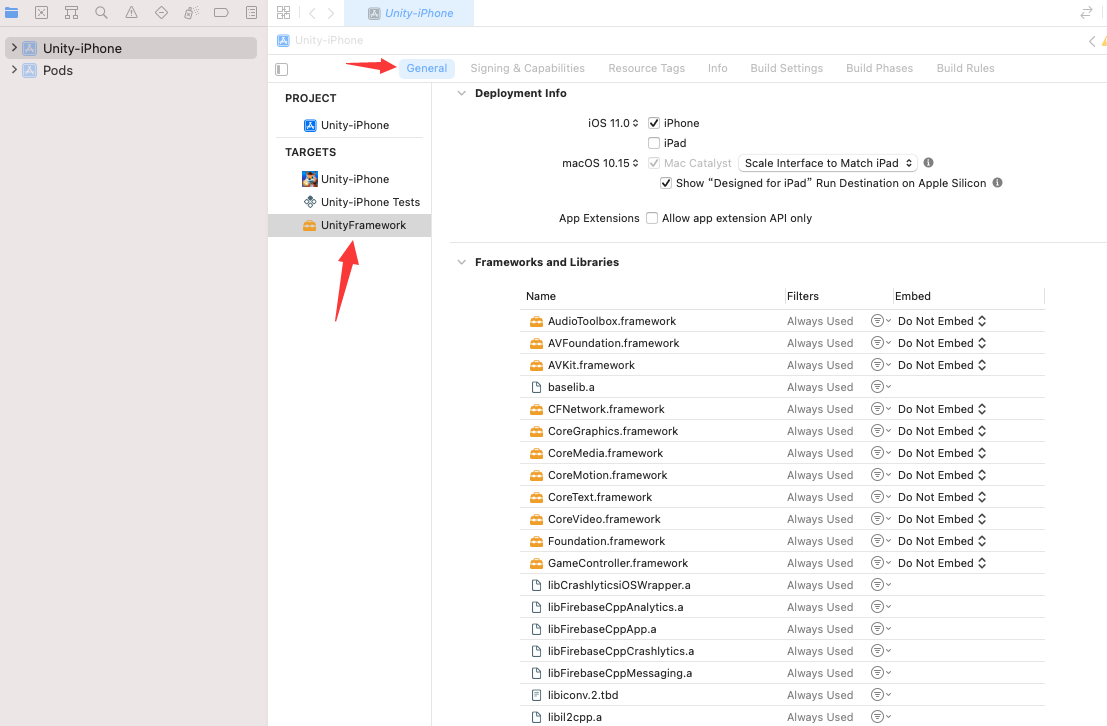This screenshot has width=1107, height=726.
Task: Toggle Show Designed for iPad Run Destination
Action: (x=666, y=183)
